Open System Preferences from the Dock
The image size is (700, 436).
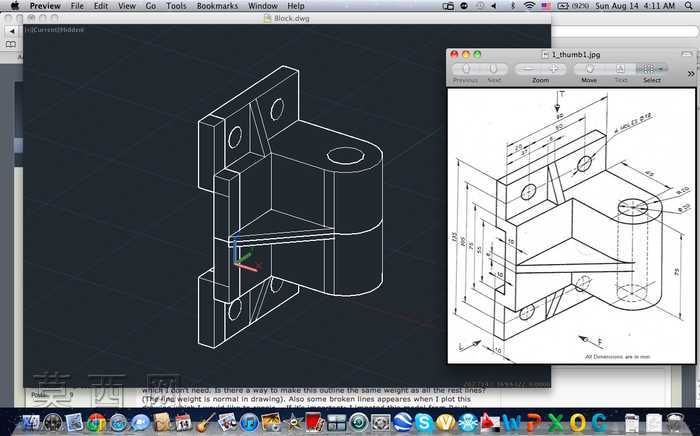point(381,422)
